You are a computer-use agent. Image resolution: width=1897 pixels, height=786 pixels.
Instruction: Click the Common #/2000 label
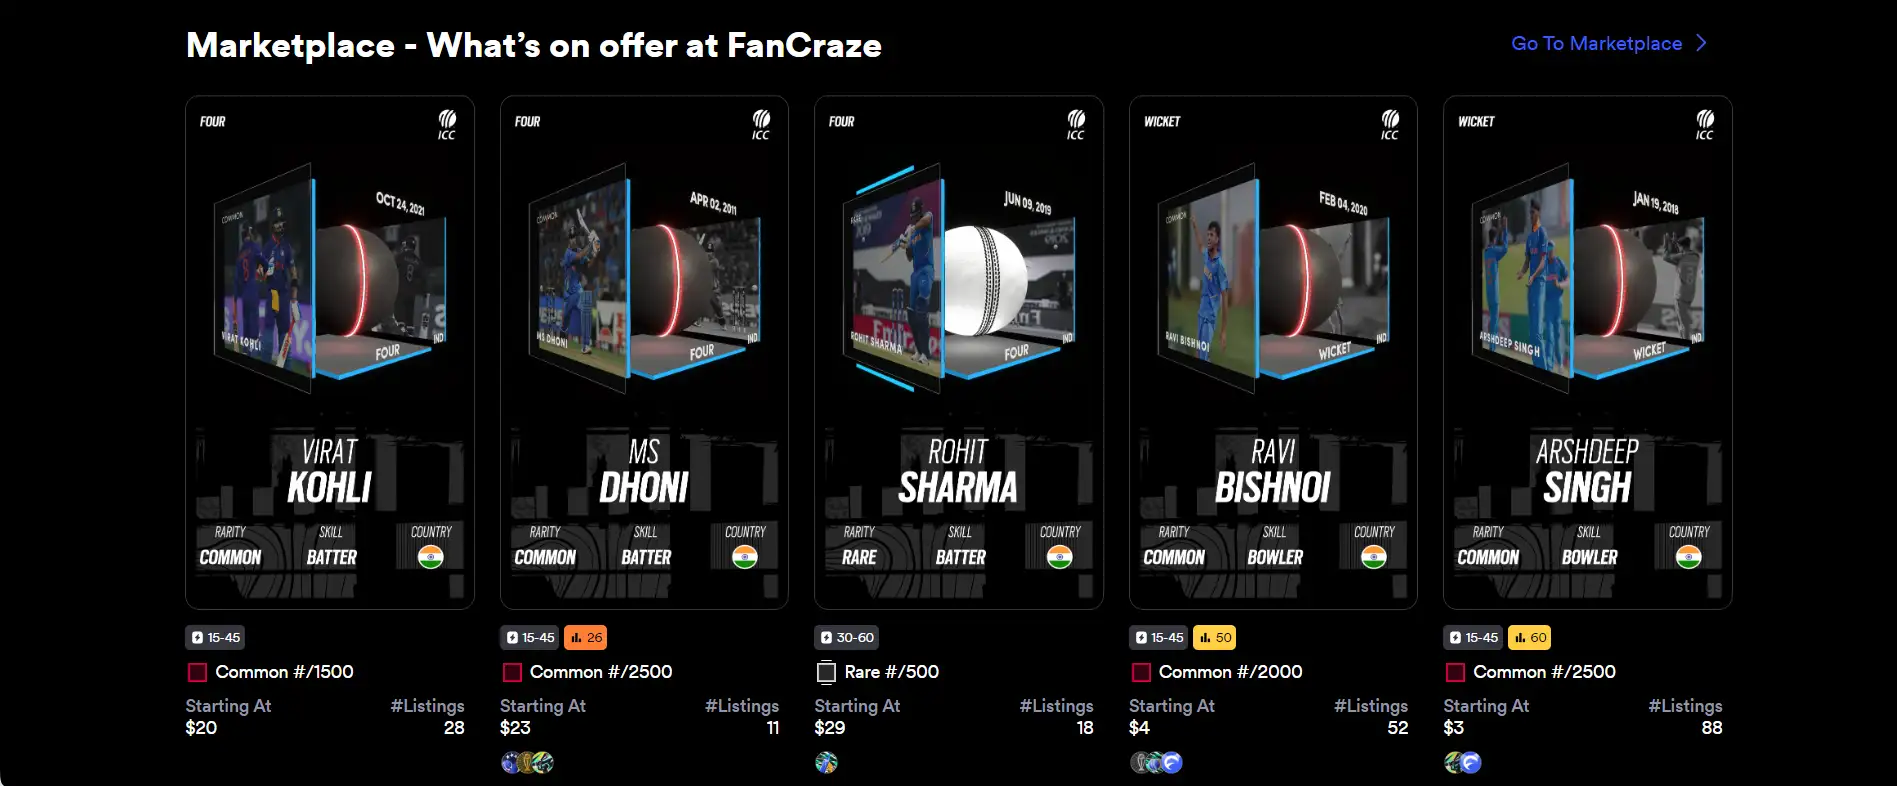1230,672
